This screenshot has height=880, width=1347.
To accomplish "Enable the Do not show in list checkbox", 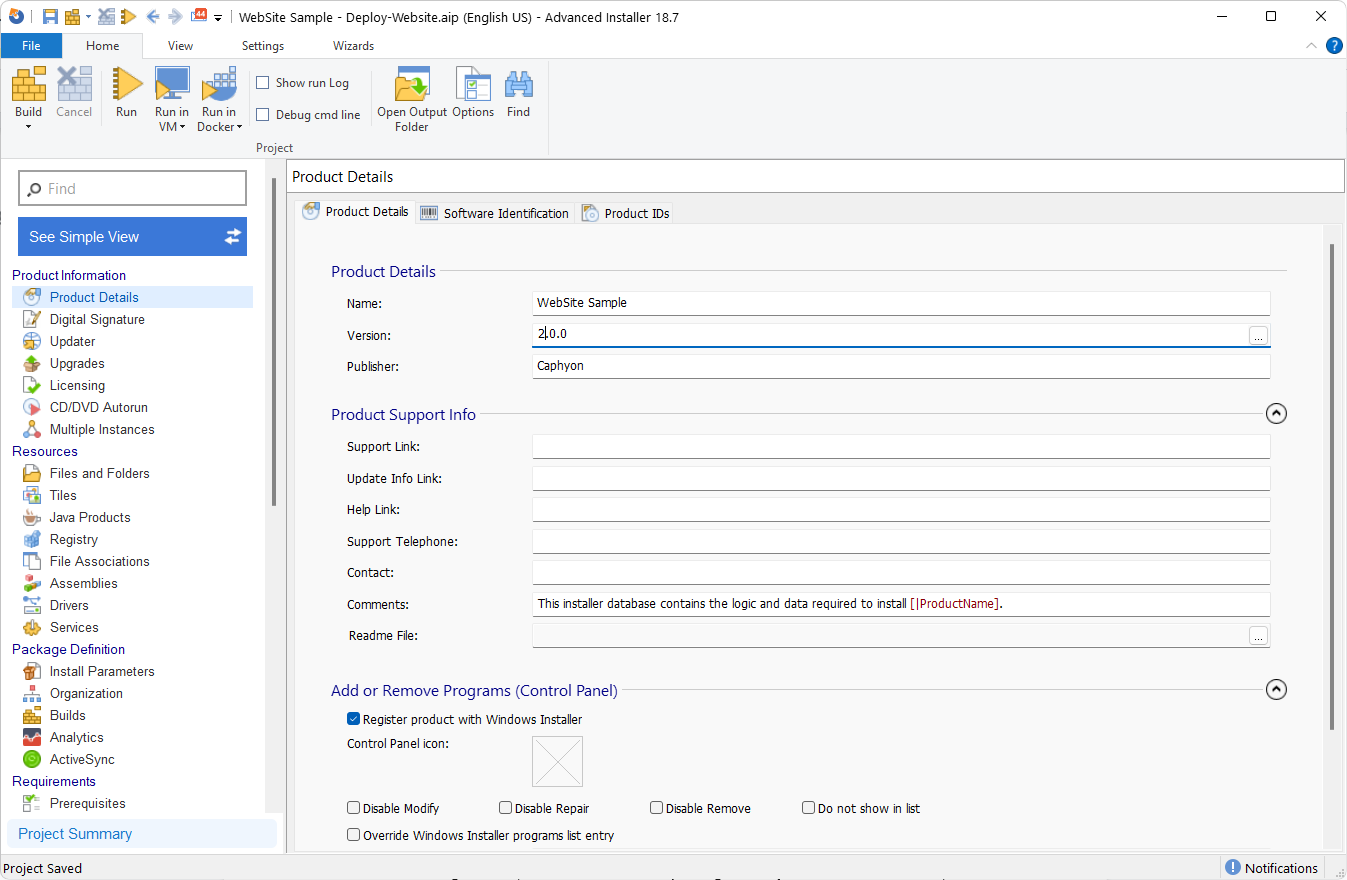I will click(x=808, y=808).
